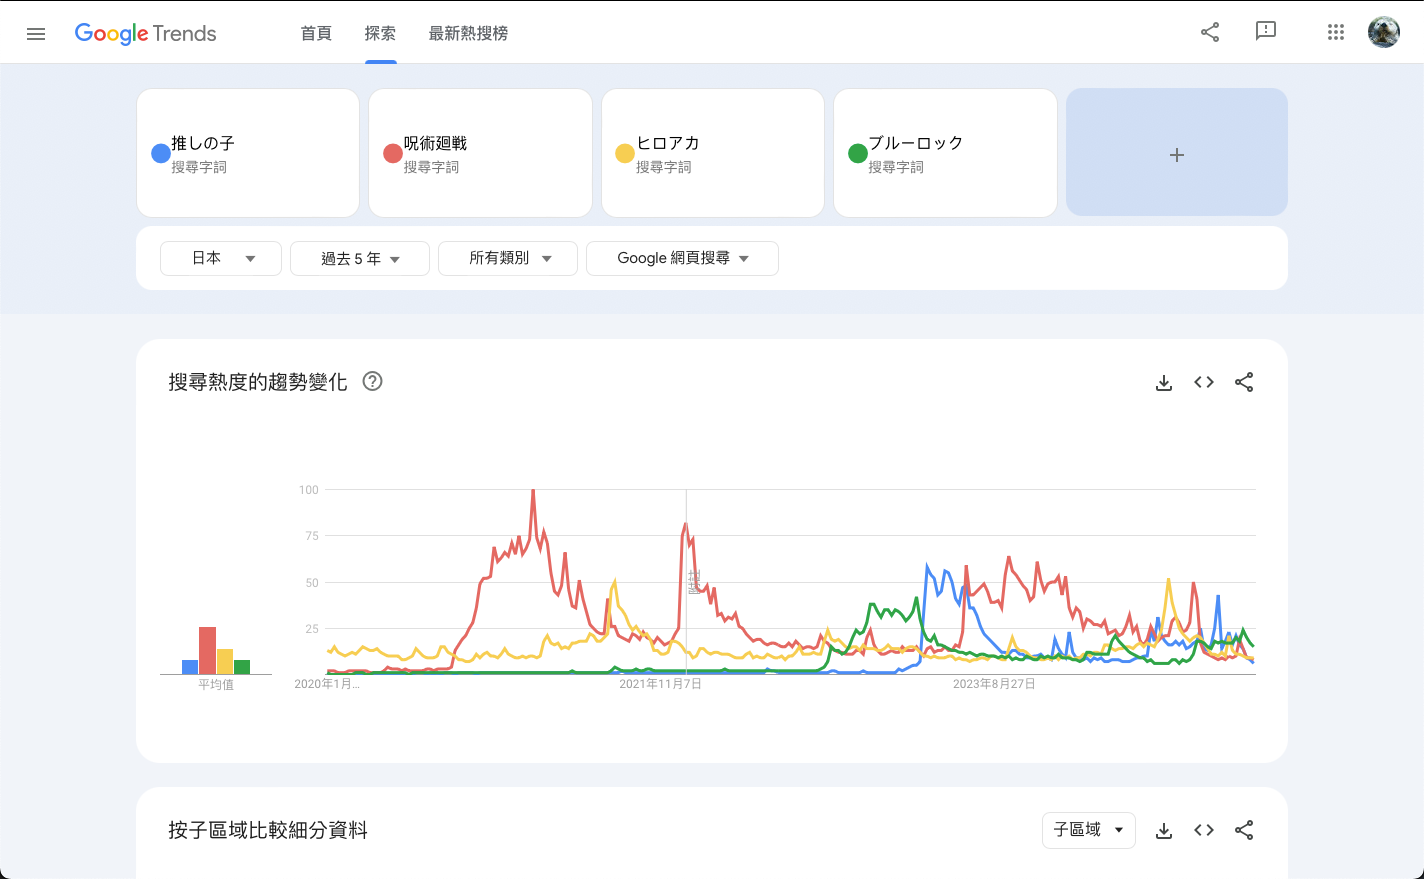Download the interest over time CSV
Viewport: 1424px width, 879px height.
pyautogui.click(x=1164, y=382)
